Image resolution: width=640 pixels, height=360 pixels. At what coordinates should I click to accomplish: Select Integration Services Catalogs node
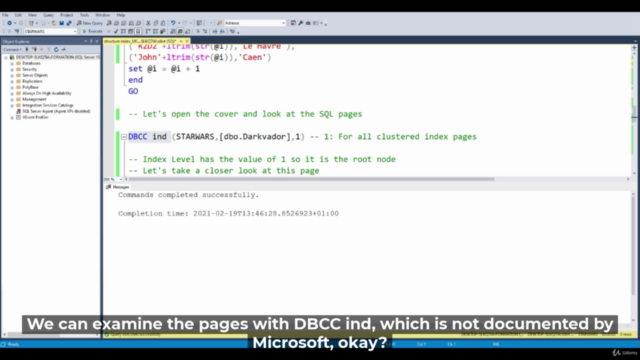pos(47,105)
